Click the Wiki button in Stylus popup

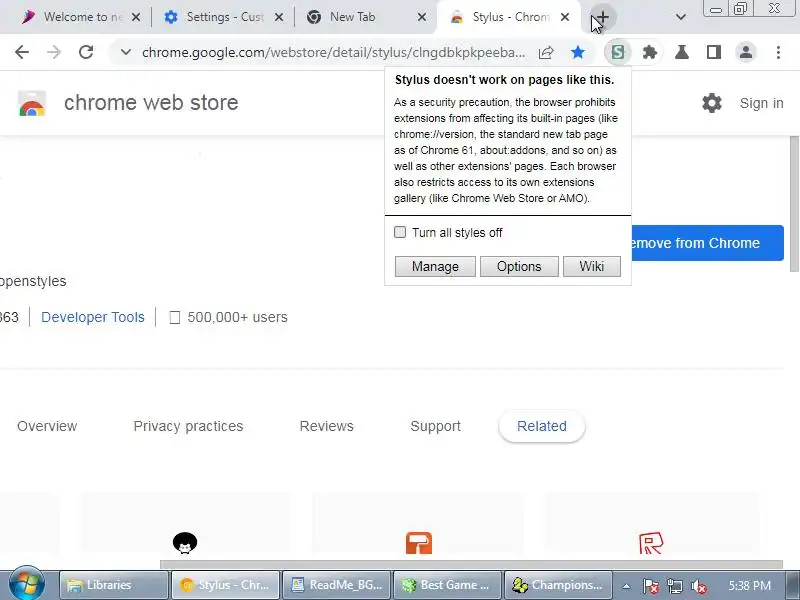click(592, 266)
